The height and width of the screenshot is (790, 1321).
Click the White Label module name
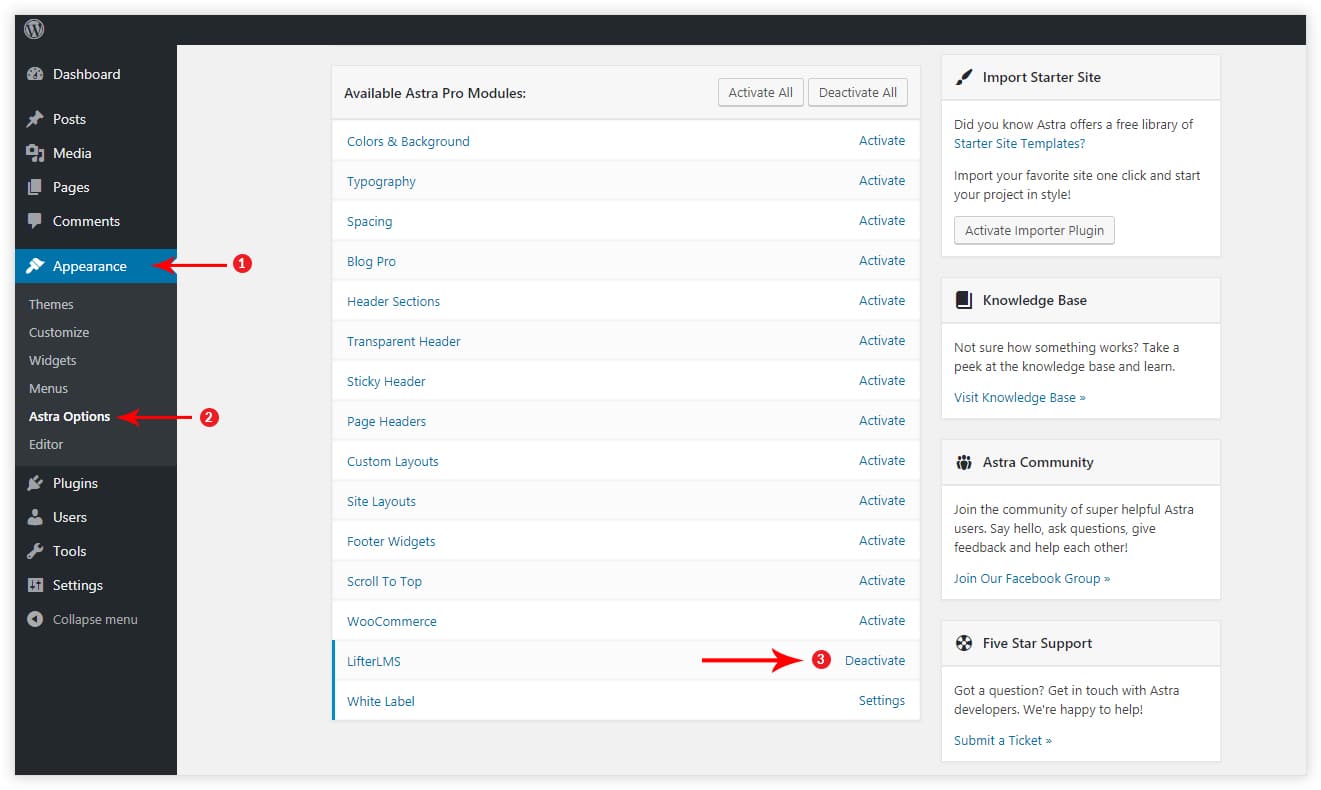point(381,701)
